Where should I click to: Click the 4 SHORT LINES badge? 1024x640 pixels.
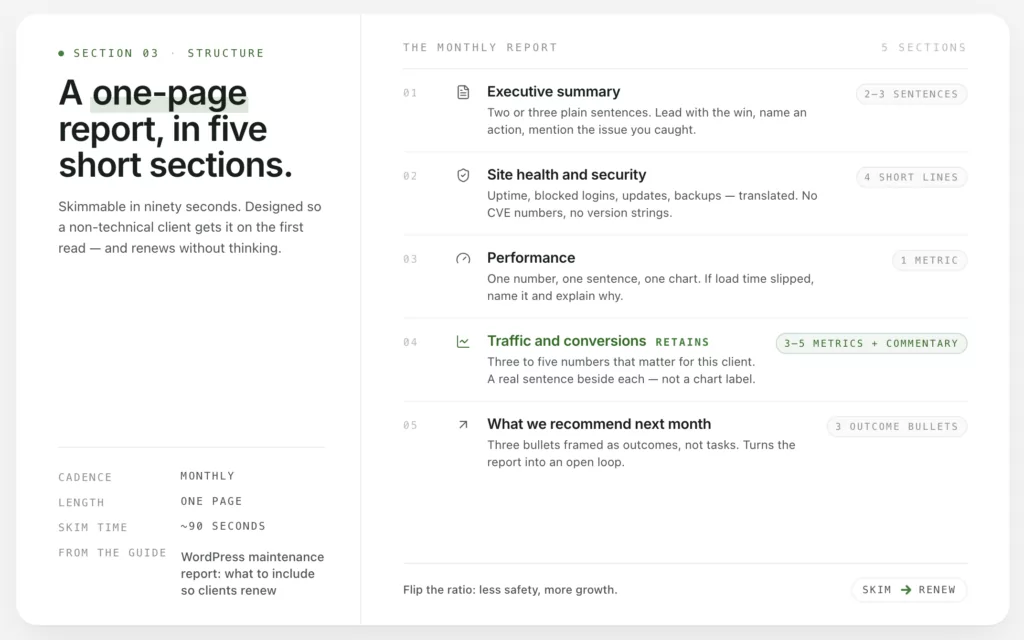click(x=911, y=177)
